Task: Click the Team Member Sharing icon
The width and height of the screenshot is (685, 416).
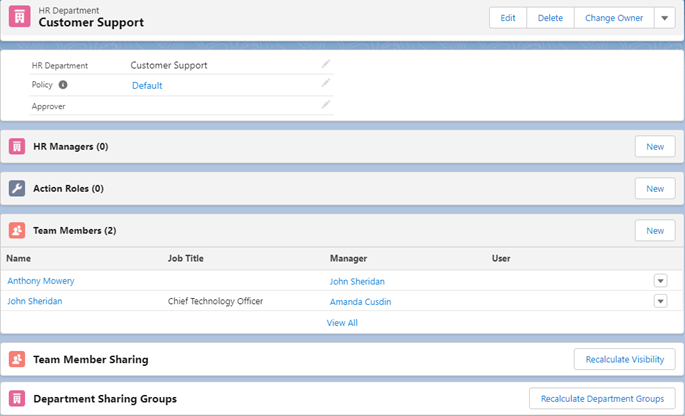Action: 17,358
